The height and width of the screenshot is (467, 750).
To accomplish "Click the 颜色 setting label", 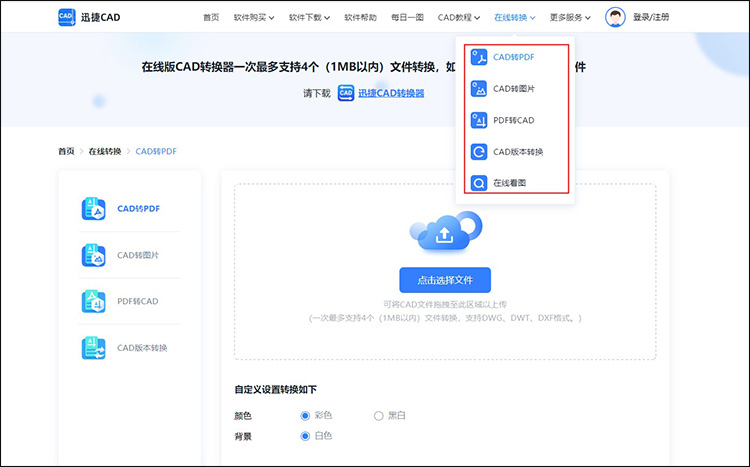I will [243, 416].
